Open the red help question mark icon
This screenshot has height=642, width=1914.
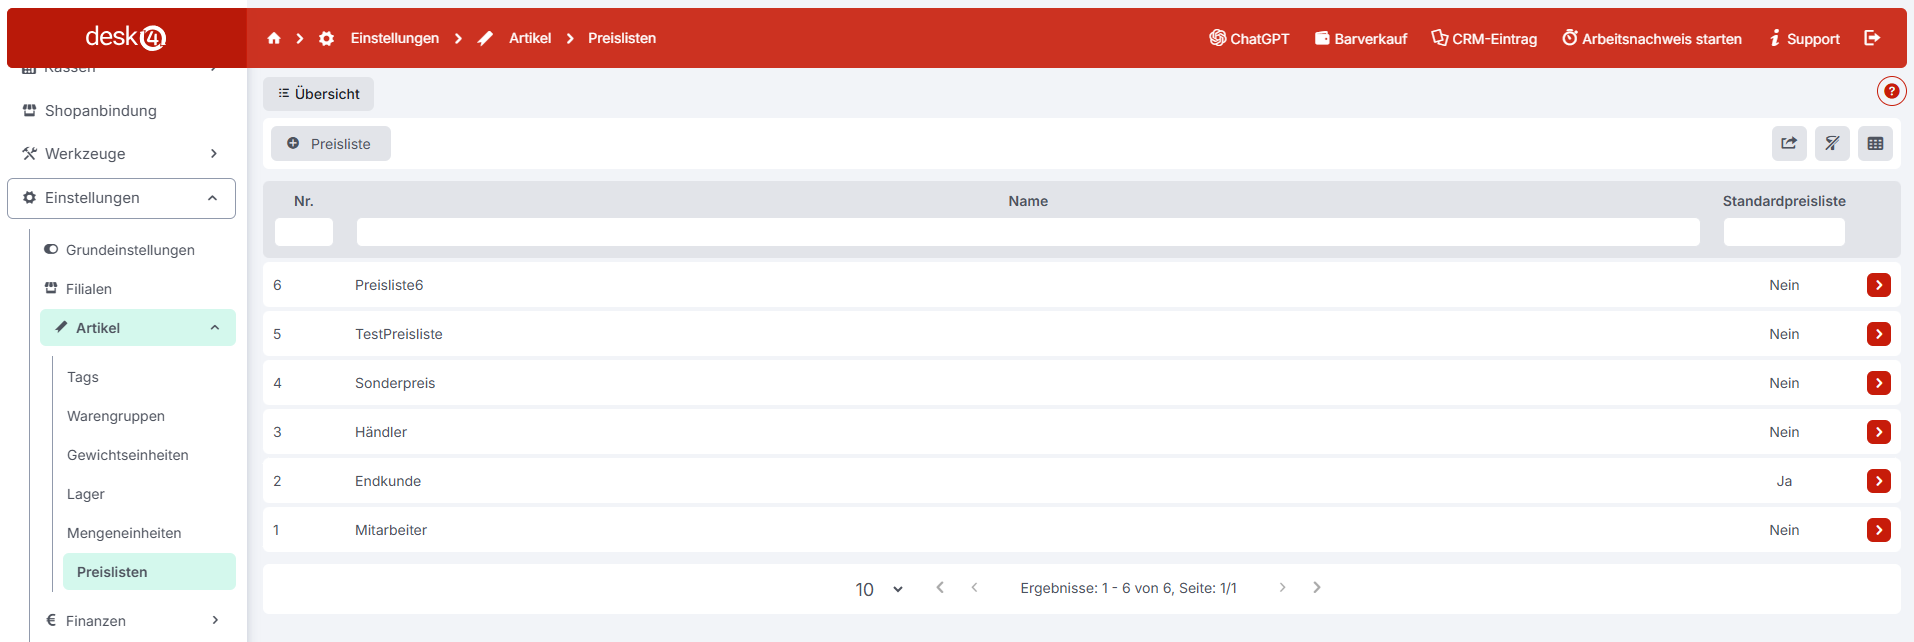coord(1891,91)
